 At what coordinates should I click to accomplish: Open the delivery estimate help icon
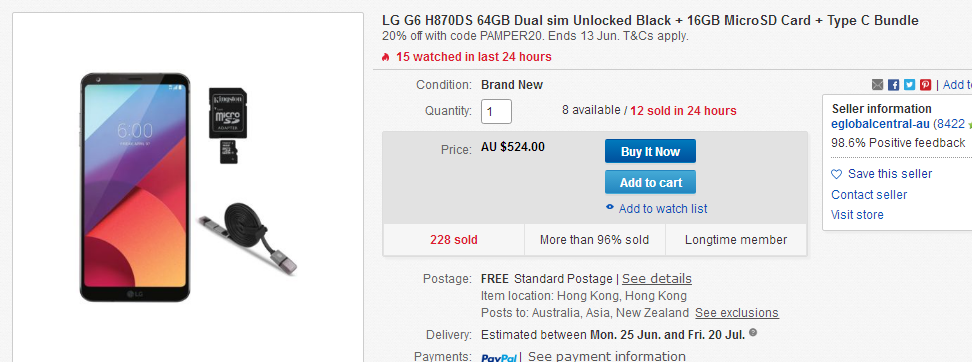coord(753,333)
